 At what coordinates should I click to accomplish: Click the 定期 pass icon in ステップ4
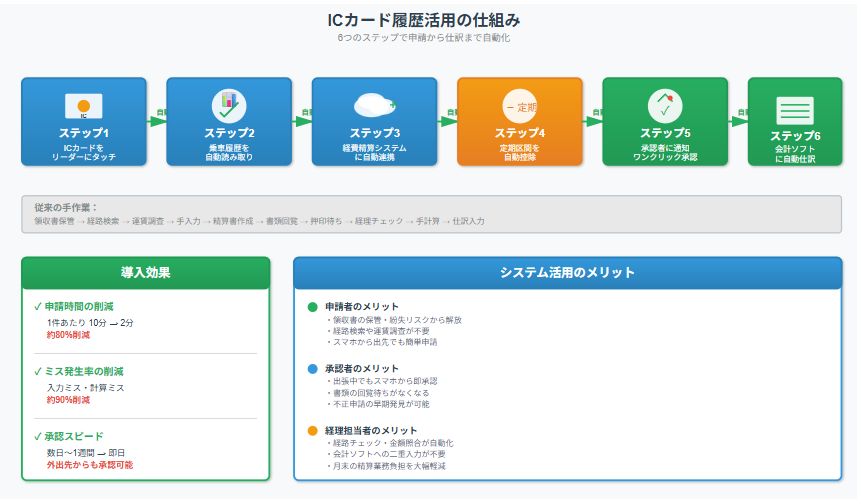click(520, 106)
